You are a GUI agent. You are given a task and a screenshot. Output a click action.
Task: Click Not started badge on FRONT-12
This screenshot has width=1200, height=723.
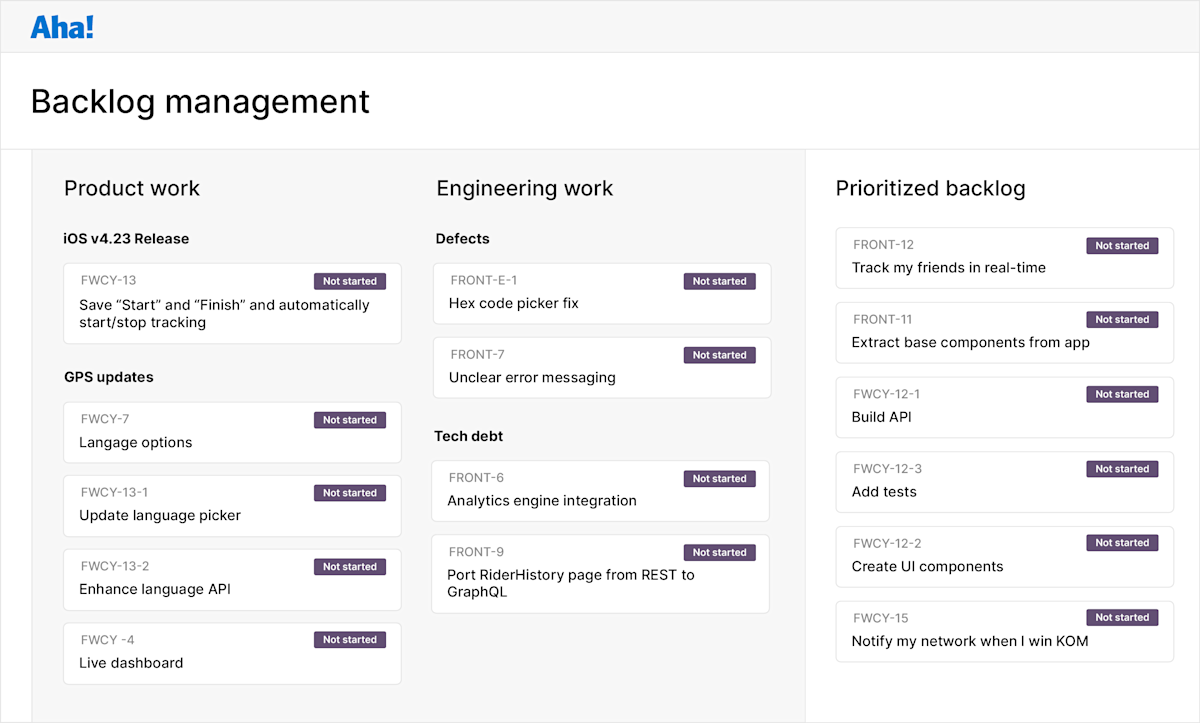(x=1121, y=245)
